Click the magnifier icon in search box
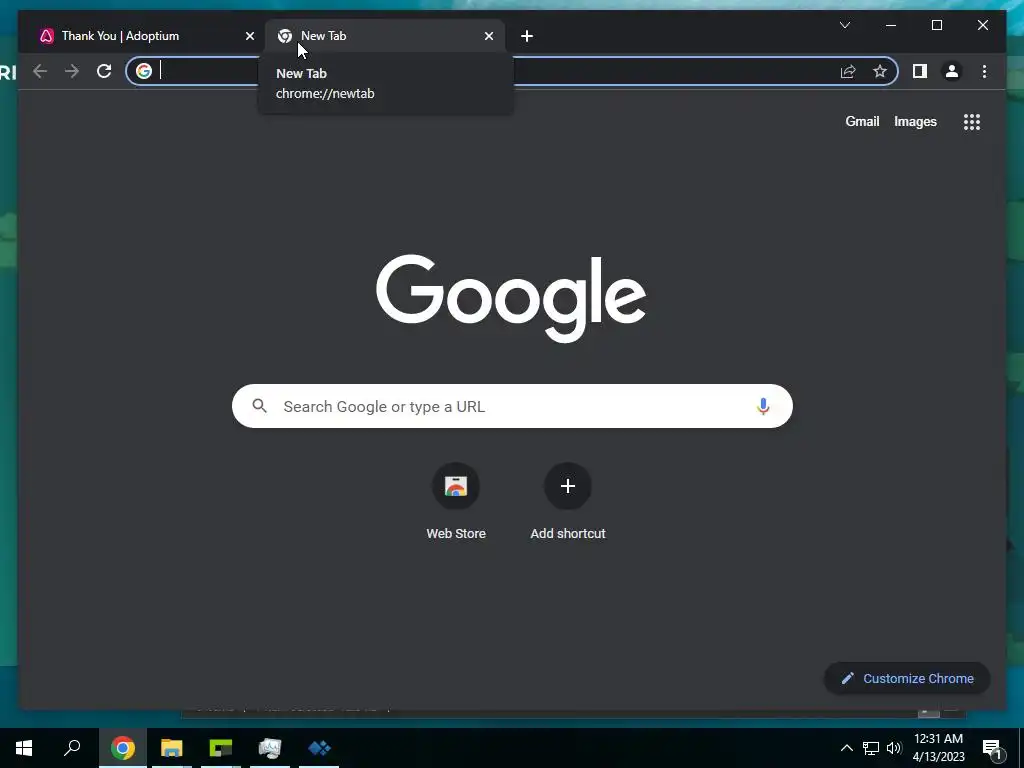The width and height of the screenshot is (1024, 768). [259, 406]
